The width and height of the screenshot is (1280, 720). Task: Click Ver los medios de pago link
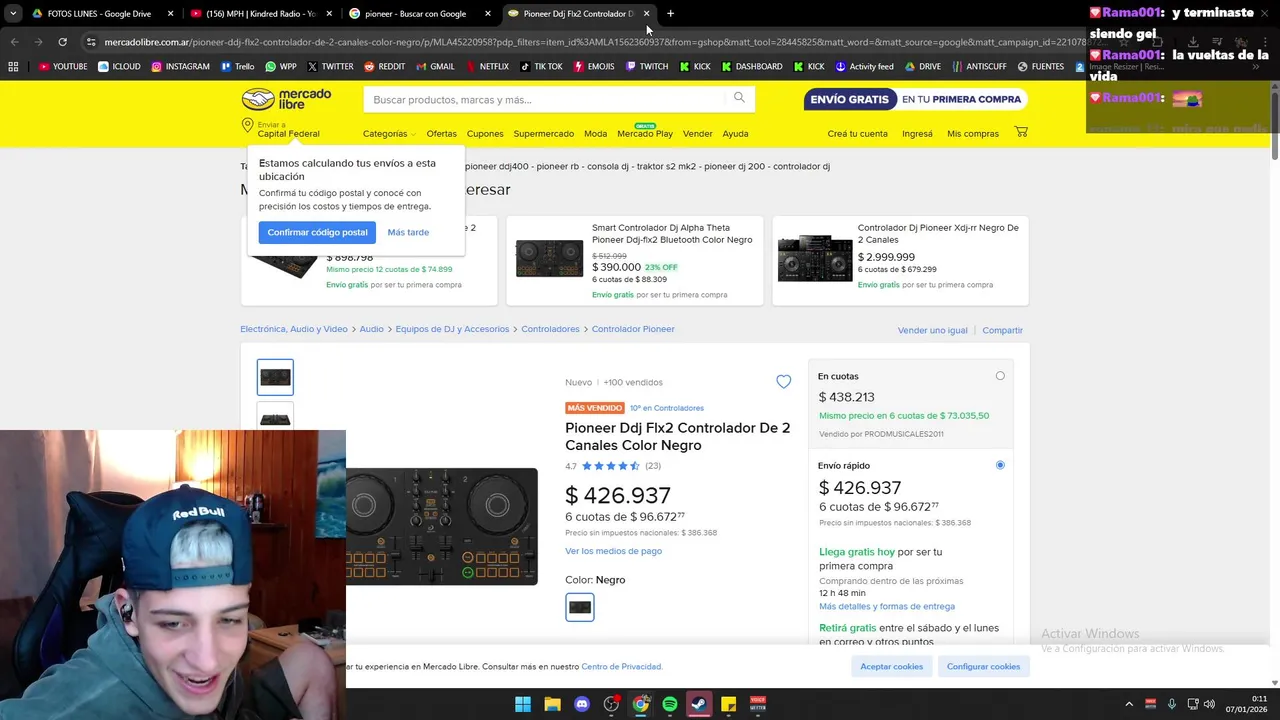click(613, 551)
